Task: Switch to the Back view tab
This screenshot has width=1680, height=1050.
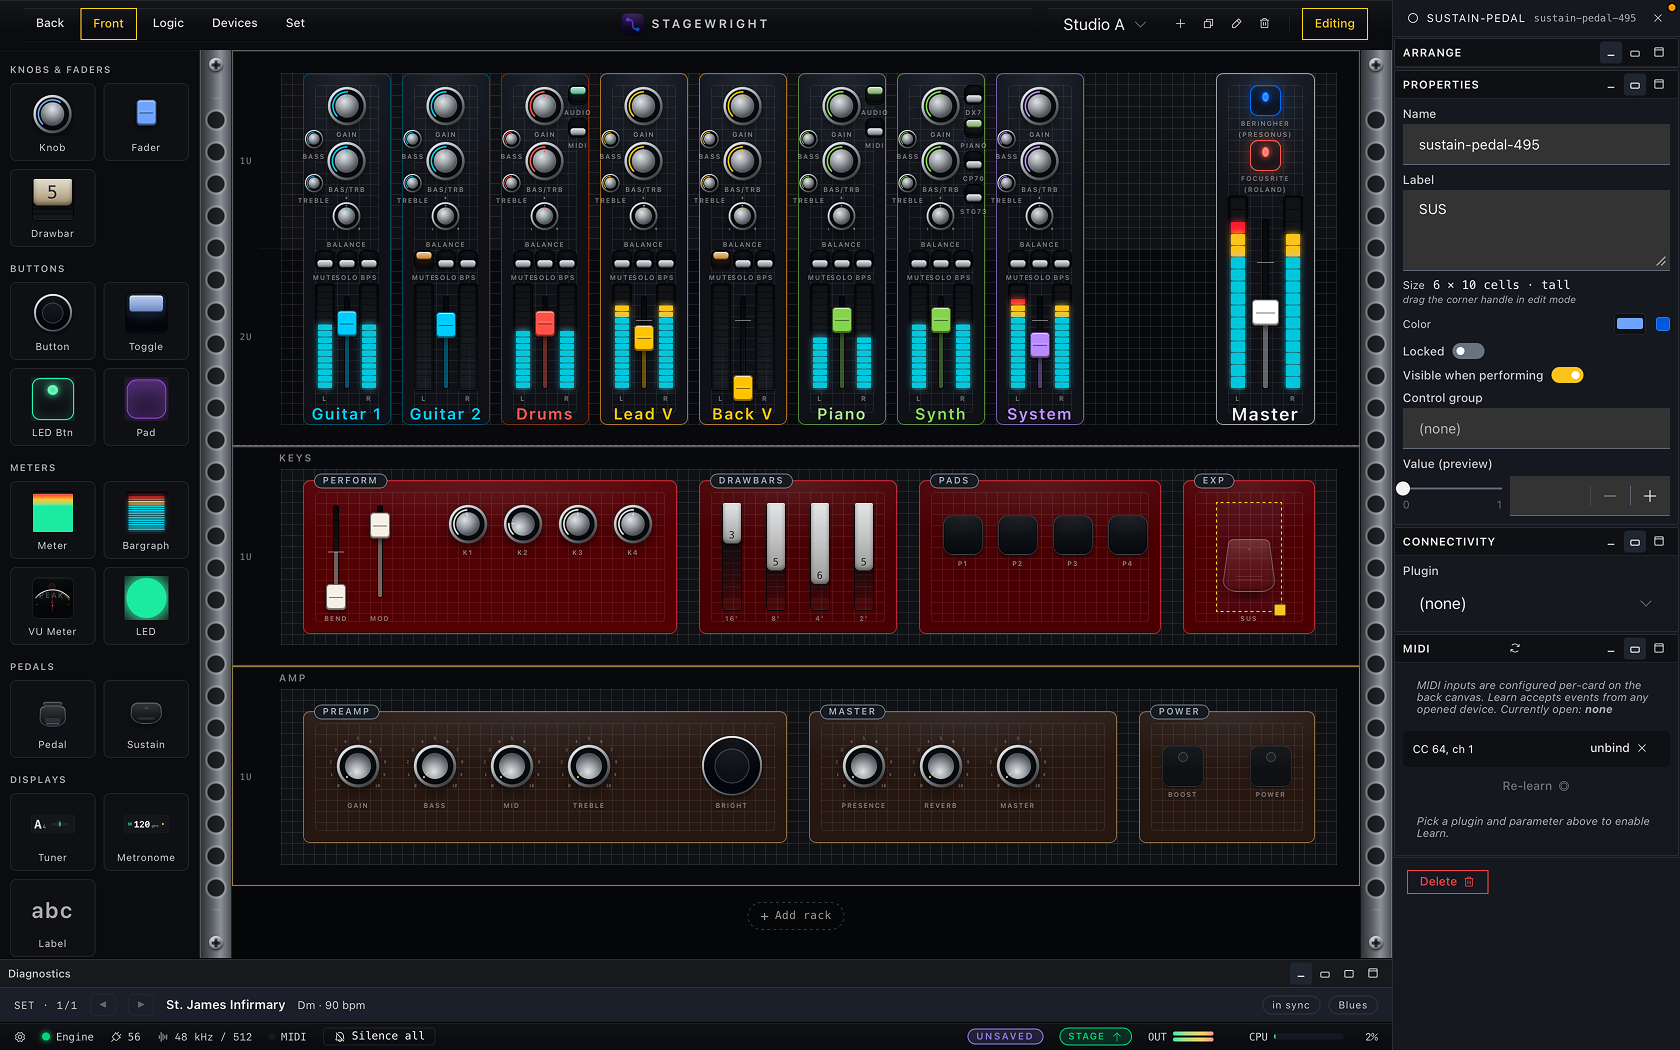Action: (x=50, y=23)
